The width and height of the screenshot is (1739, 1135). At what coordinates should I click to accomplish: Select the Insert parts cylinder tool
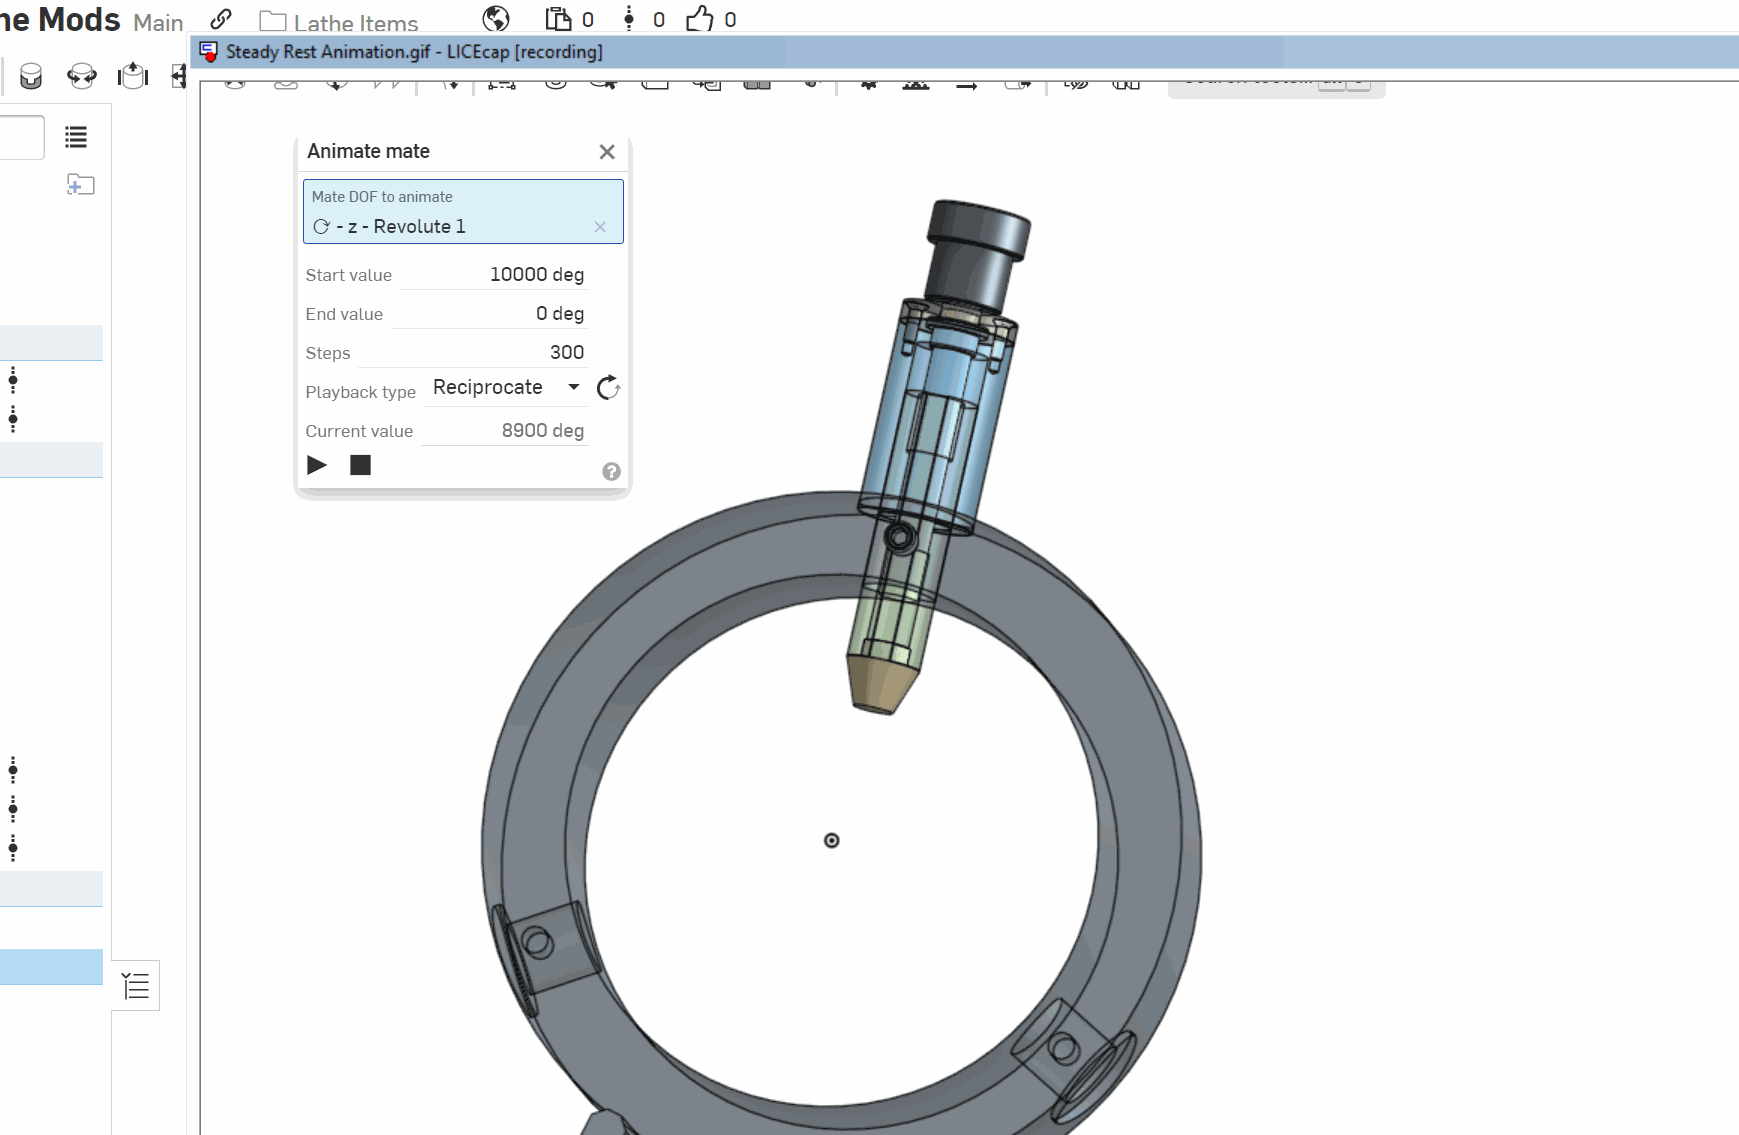31,76
